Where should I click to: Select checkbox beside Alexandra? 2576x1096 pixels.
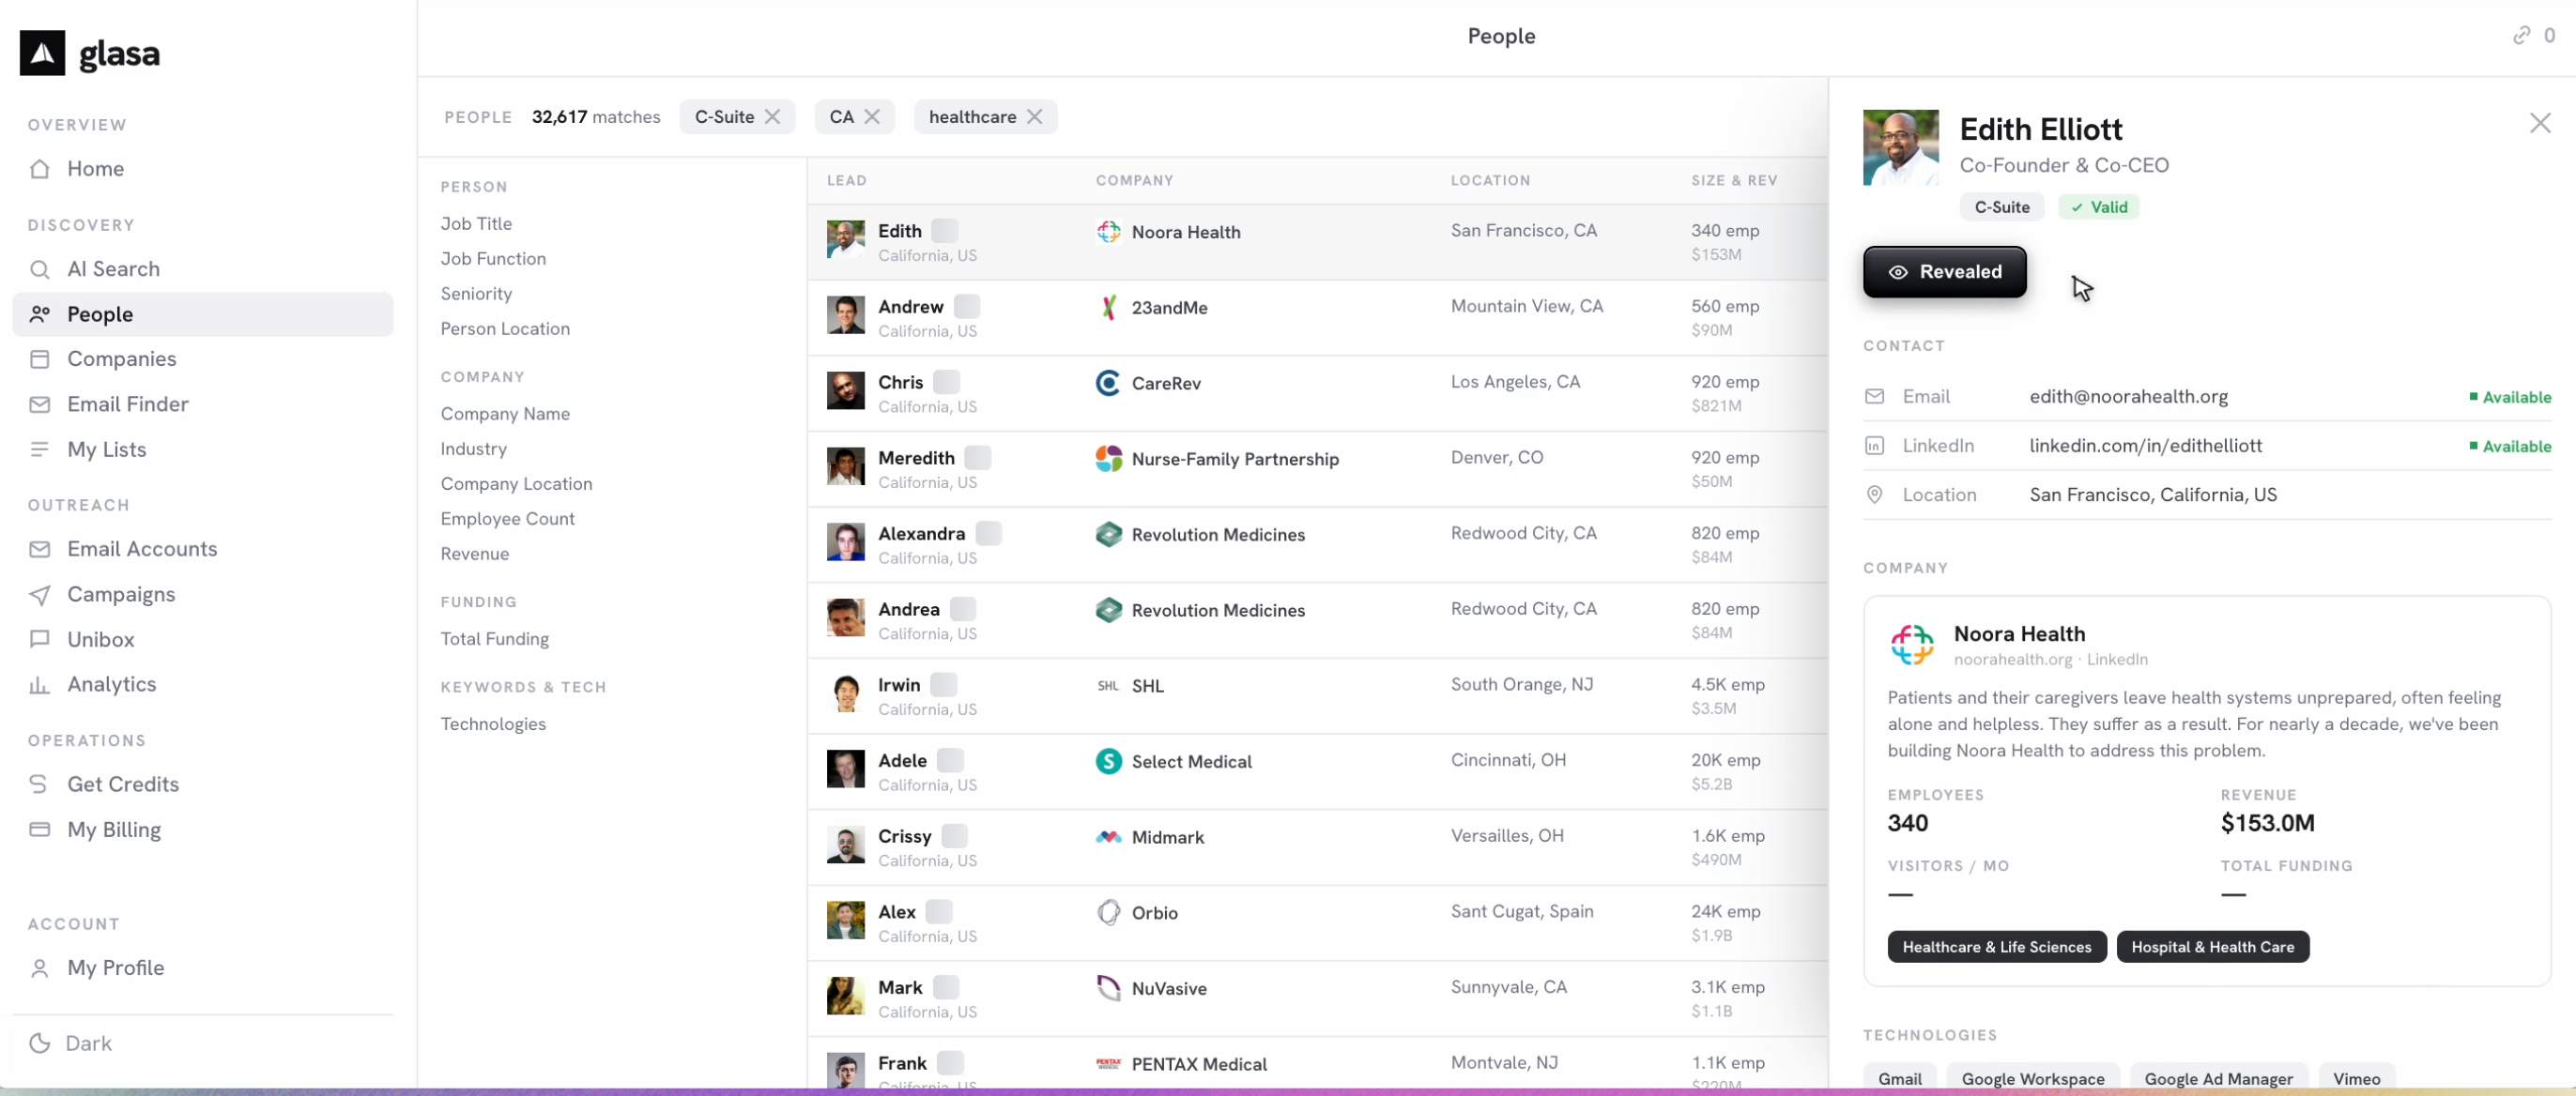click(x=988, y=534)
